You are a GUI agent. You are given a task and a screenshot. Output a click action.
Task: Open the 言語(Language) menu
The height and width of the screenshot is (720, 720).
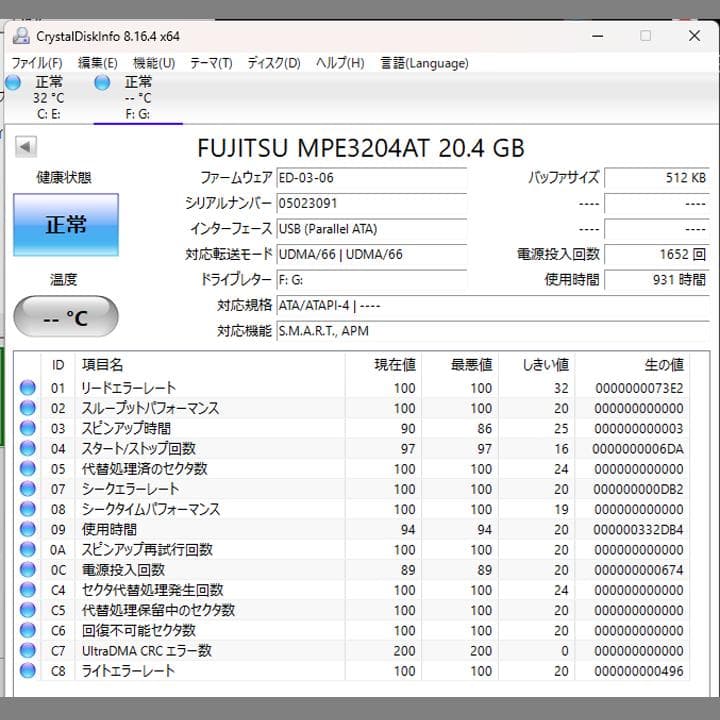coord(424,63)
